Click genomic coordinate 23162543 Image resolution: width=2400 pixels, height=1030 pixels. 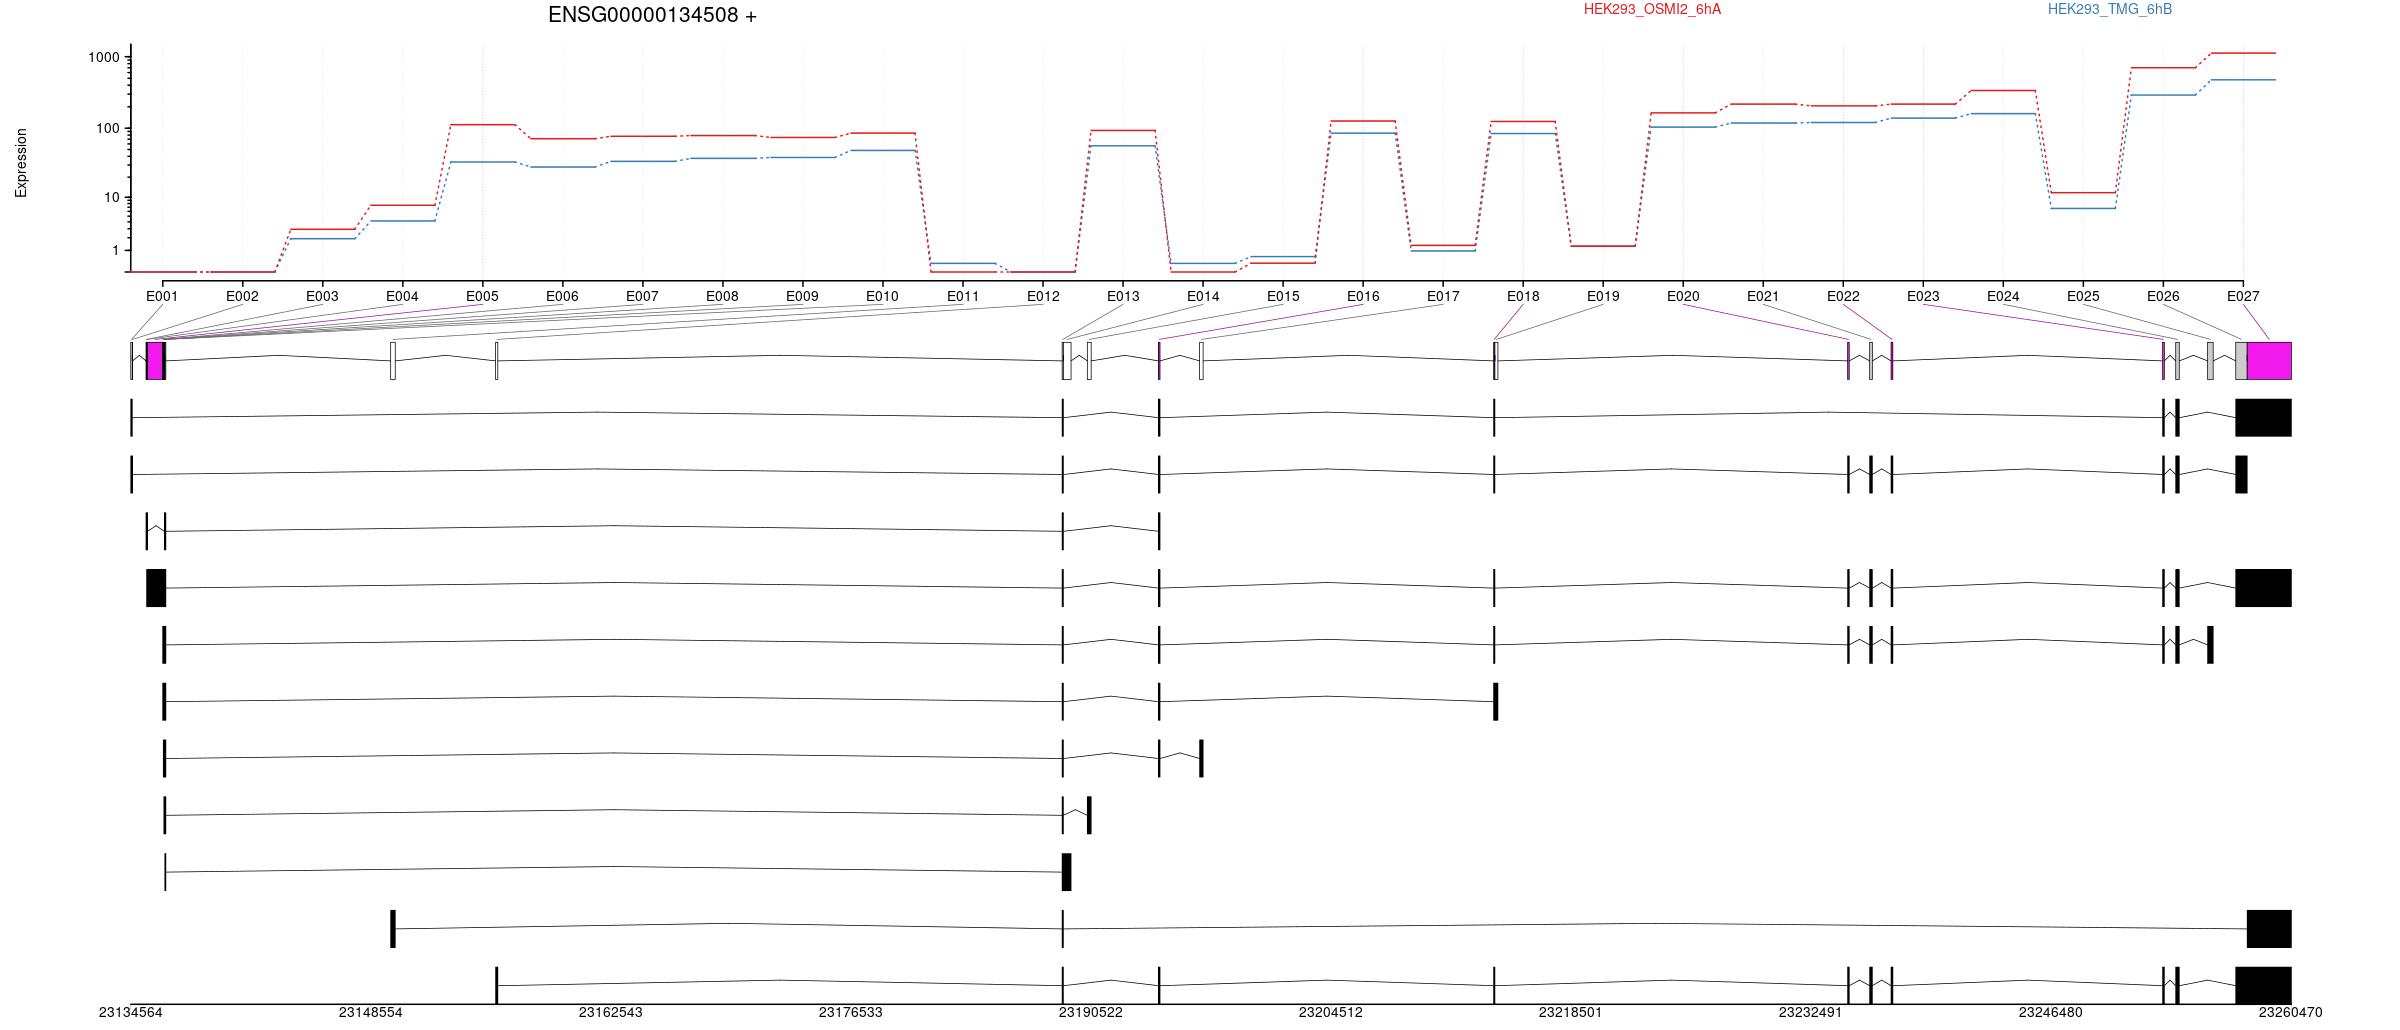(611, 1012)
